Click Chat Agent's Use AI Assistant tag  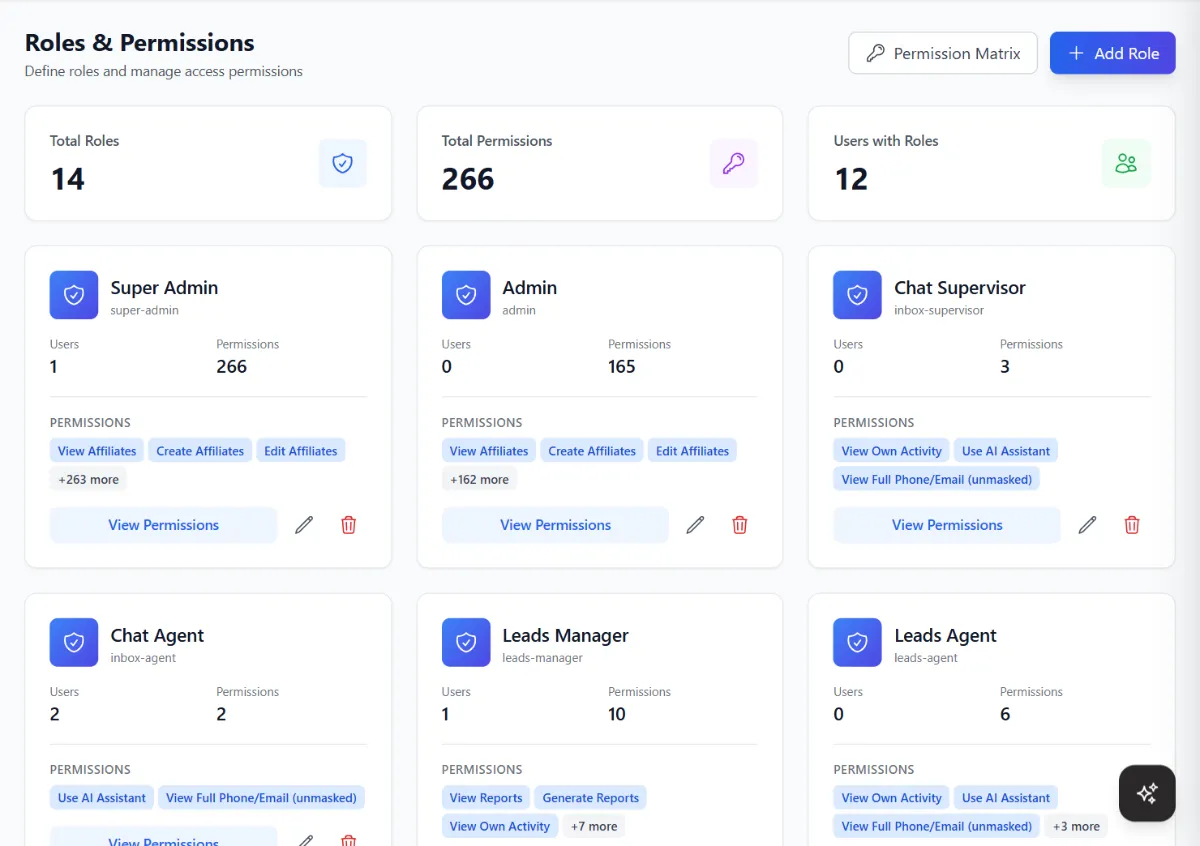[102, 798]
